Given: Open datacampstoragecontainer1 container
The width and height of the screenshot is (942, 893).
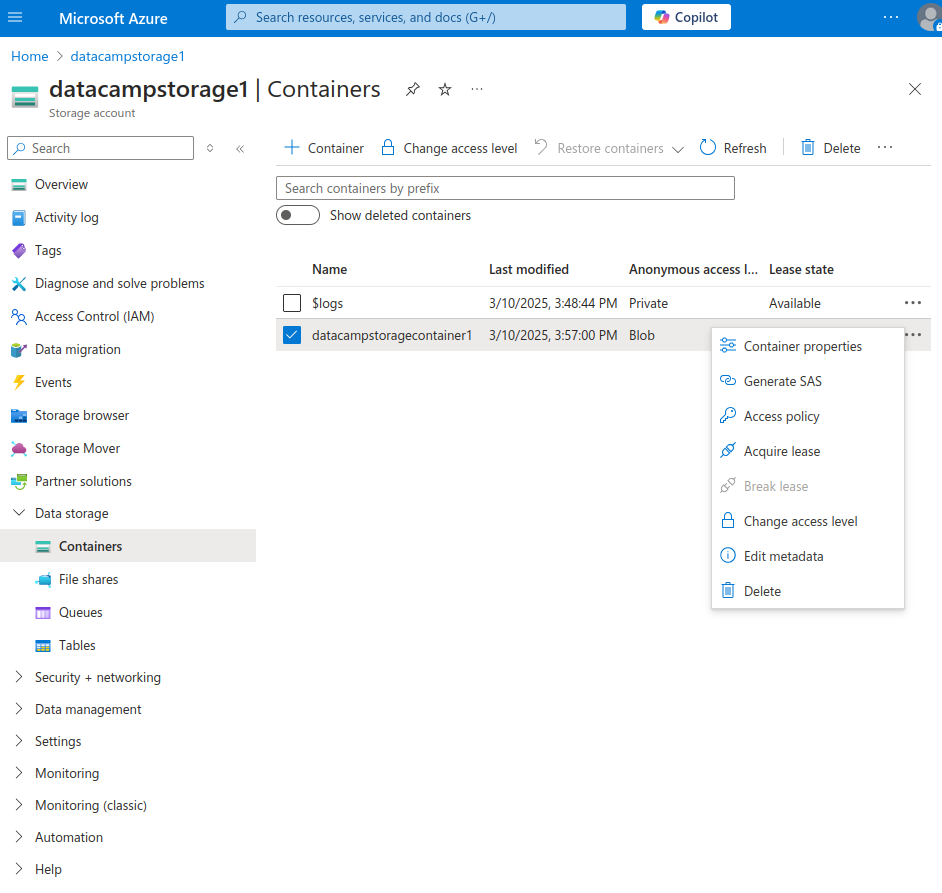Looking at the screenshot, I should 392,335.
